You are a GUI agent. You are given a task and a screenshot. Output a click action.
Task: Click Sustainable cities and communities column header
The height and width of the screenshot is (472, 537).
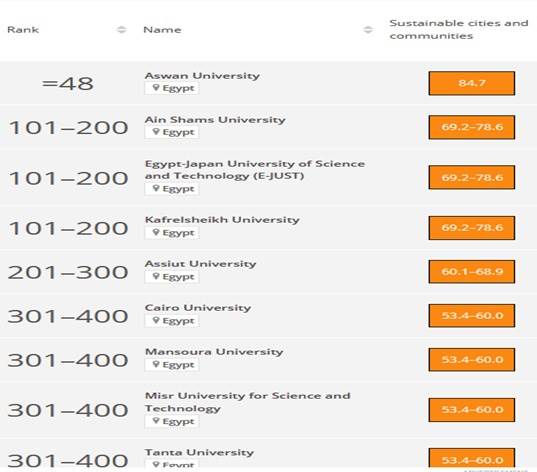(459, 29)
